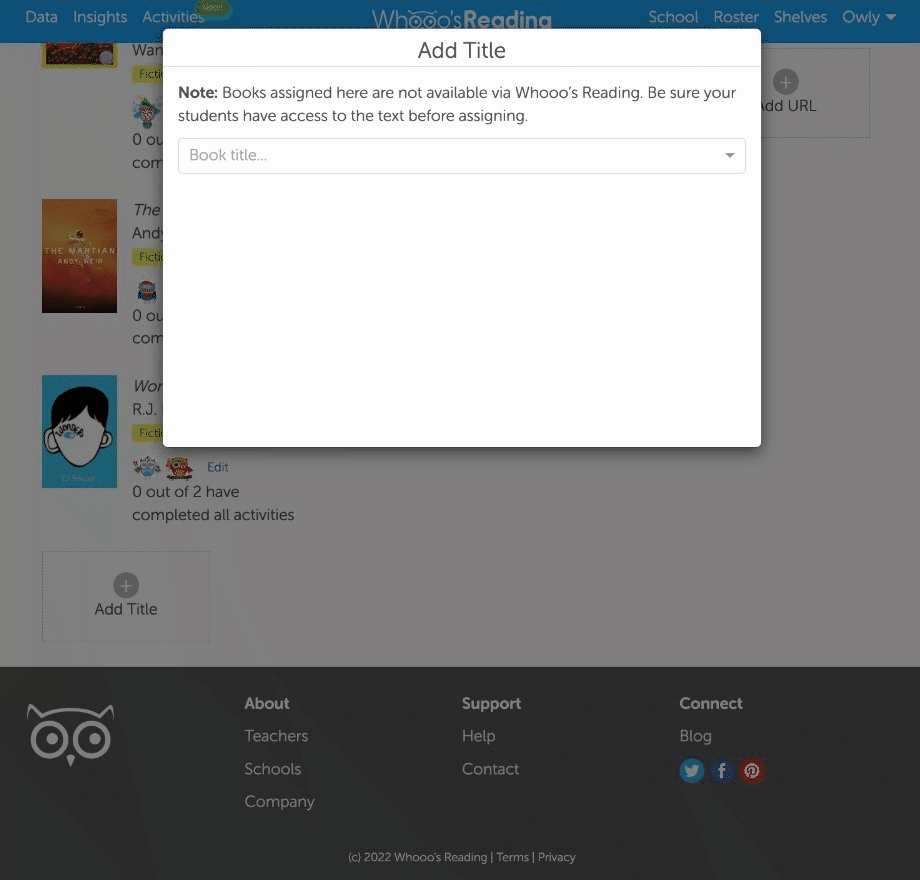Open the Wonder book cover

[x=79, y=431]
